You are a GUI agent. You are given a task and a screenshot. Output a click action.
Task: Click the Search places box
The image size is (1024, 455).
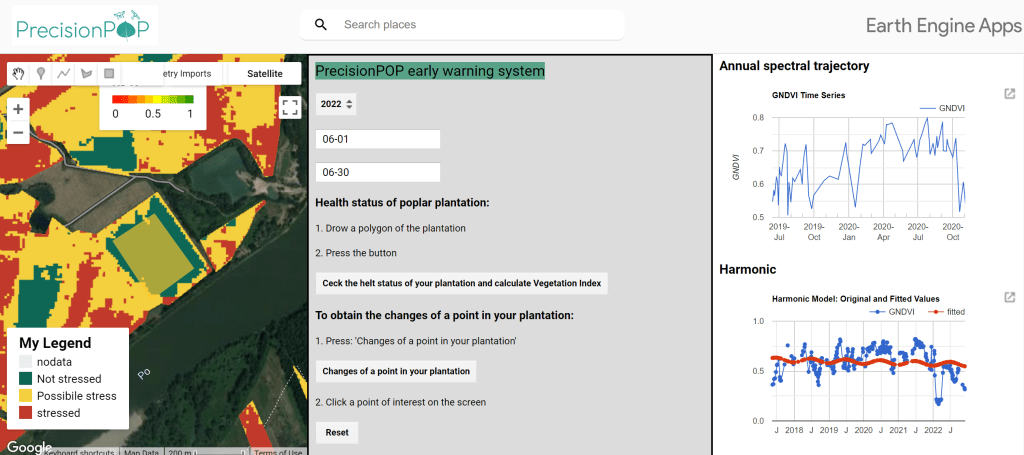[470, 25]
